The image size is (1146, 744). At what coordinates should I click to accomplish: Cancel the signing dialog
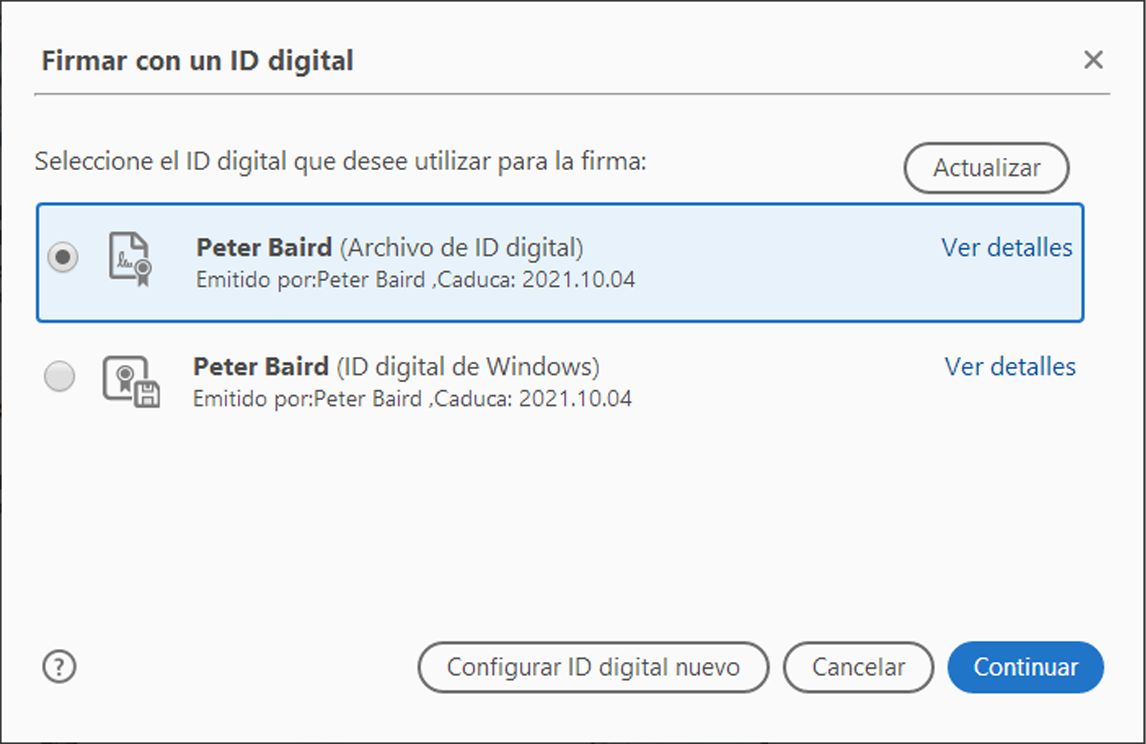[x=858, y=667]
